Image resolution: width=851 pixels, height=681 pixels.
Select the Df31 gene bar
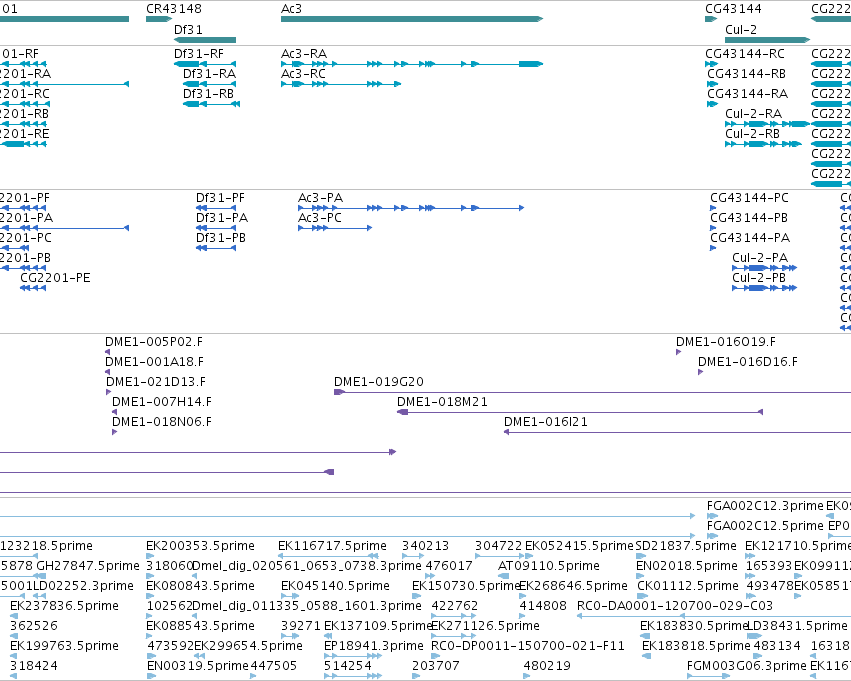tap(205, 40)
